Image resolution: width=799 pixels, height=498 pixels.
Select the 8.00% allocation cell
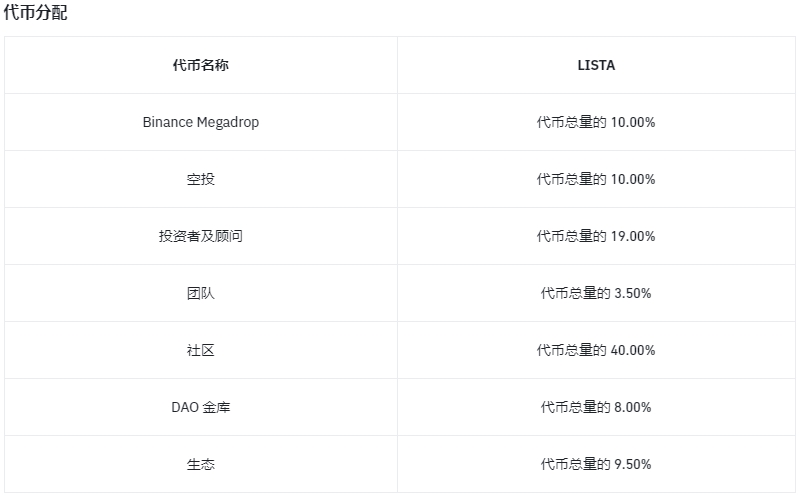[x=596, y=407]
